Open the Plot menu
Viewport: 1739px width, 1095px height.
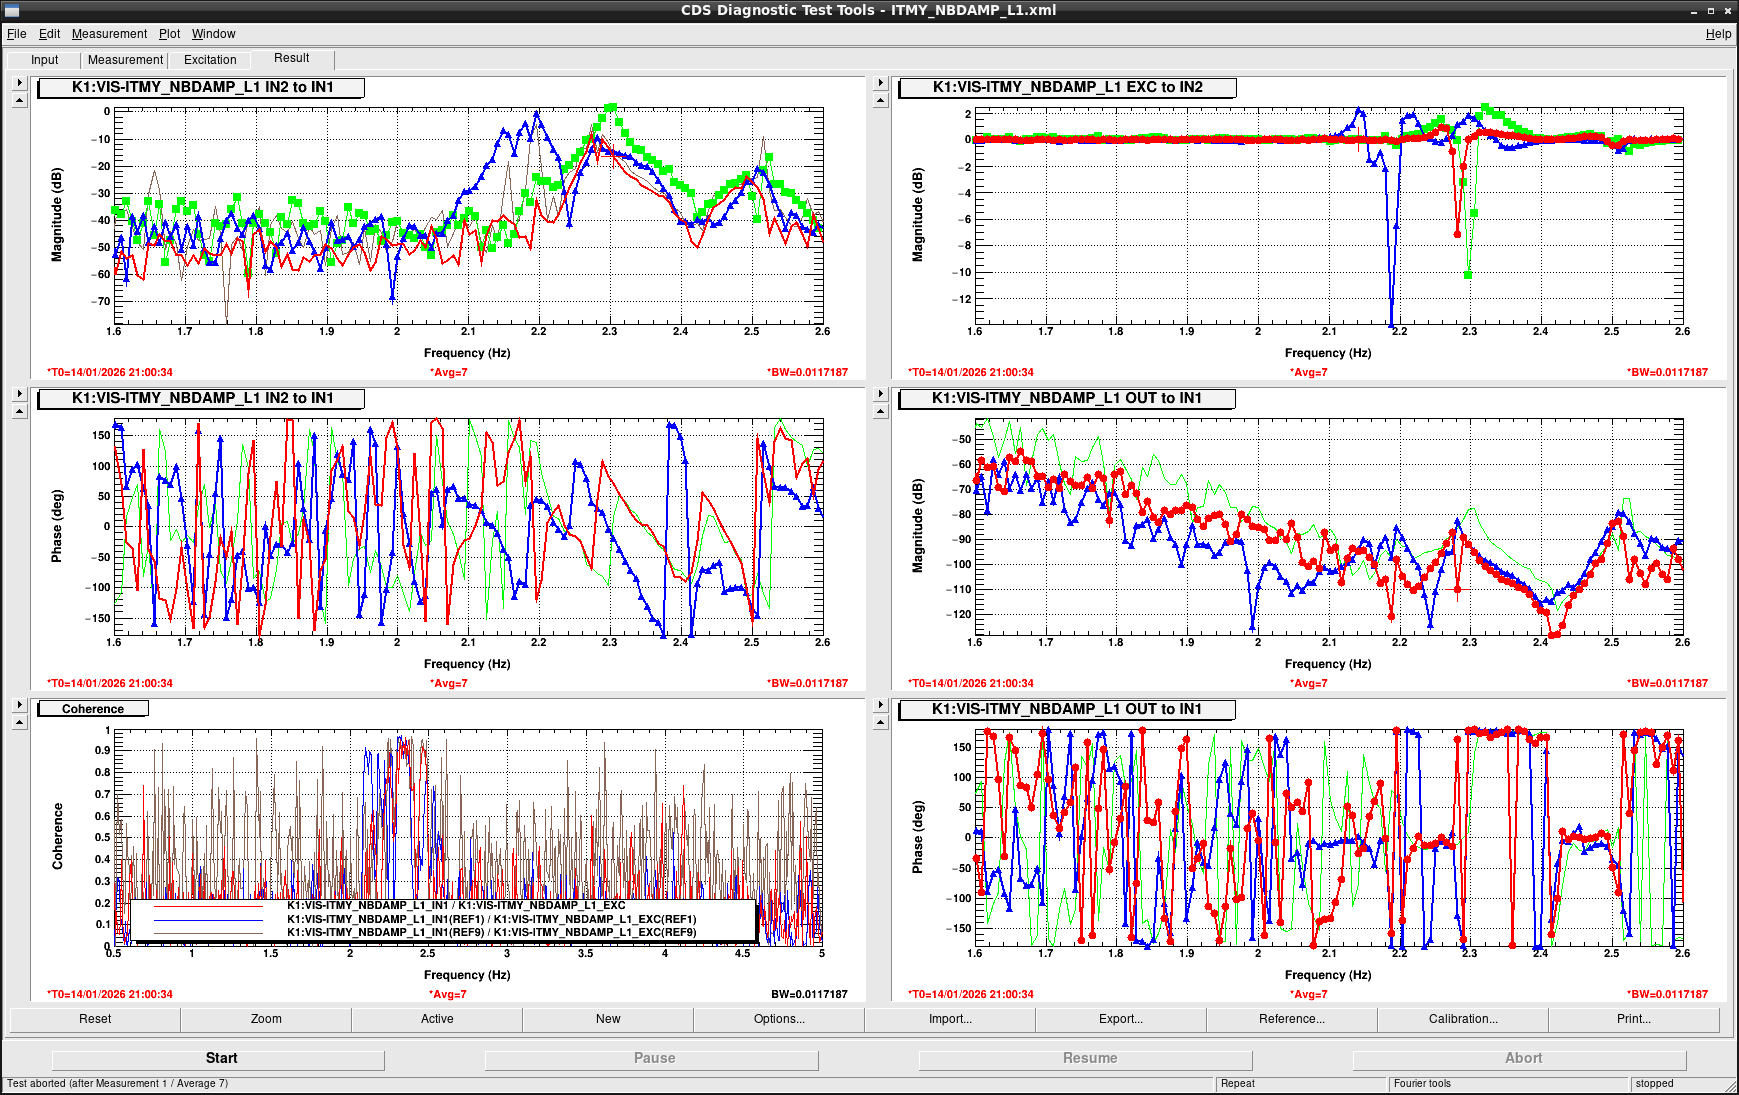[169, 34]
